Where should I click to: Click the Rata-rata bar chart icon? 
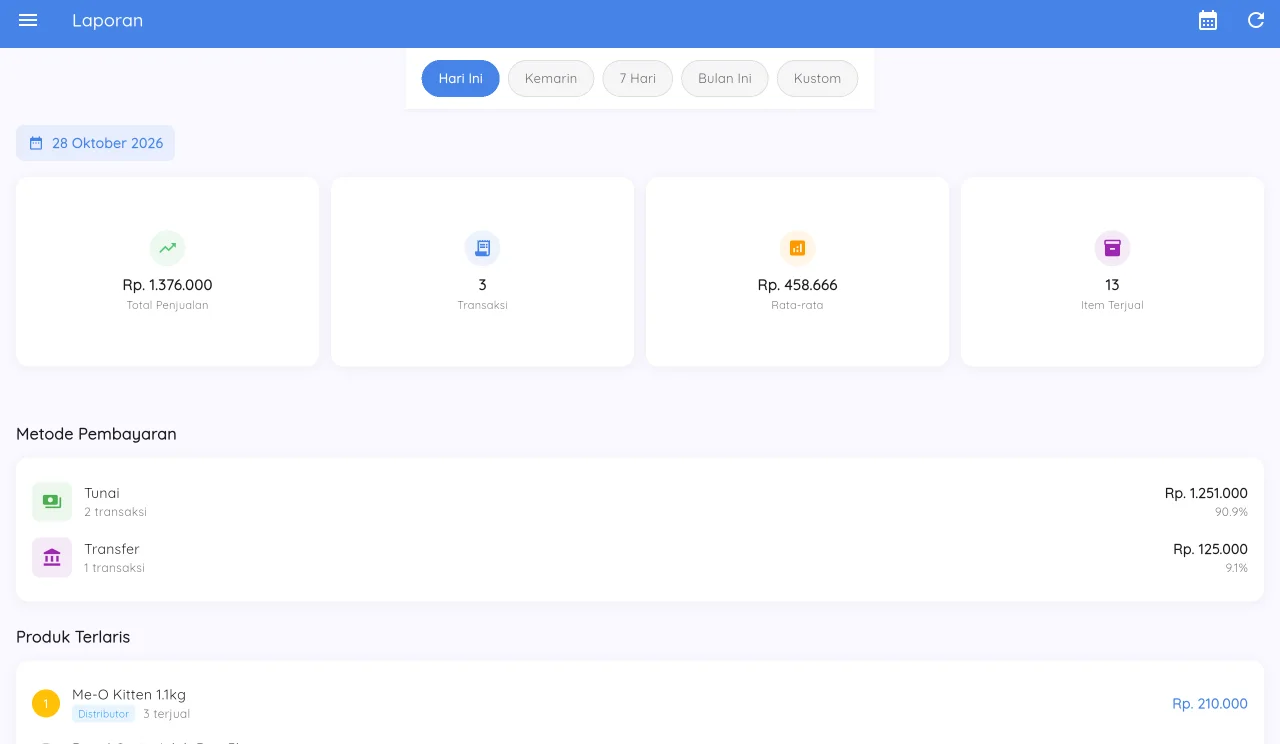coord(797,248)
